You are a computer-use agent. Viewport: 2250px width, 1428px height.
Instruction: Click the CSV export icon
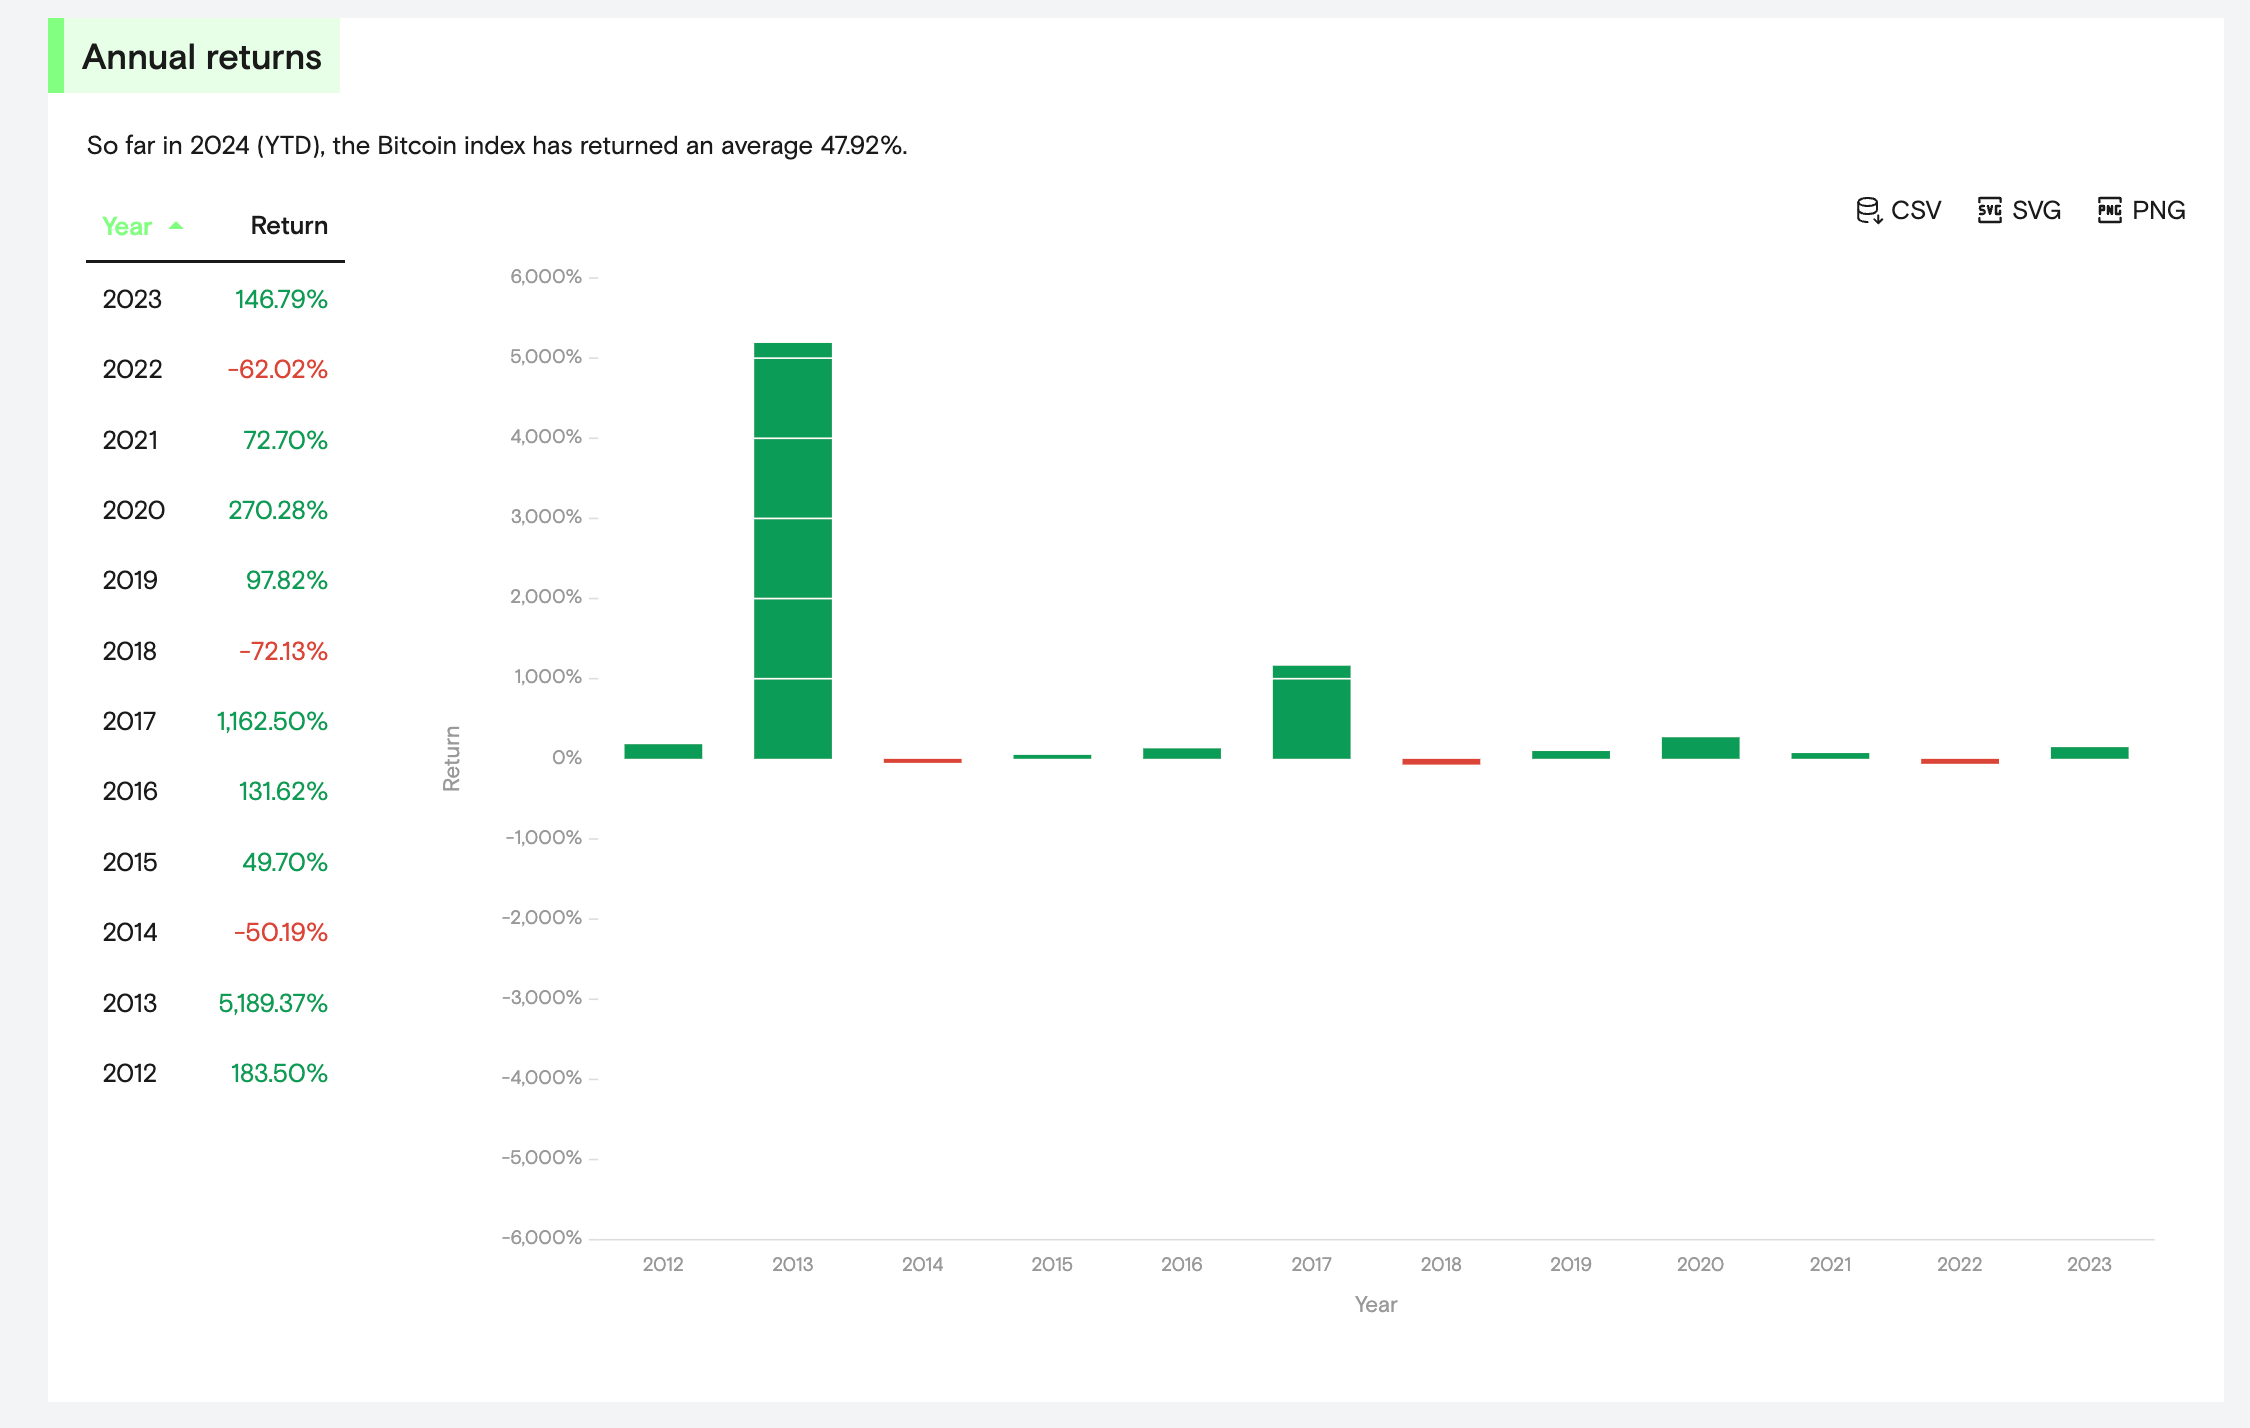(1898, 210)
